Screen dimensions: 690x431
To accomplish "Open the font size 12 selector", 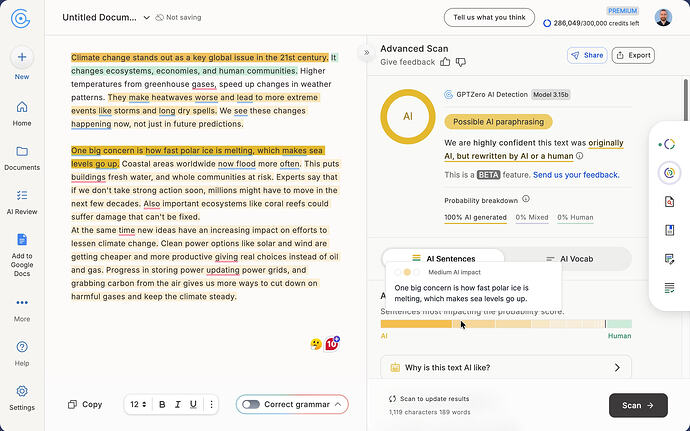I will click(138, 404).
